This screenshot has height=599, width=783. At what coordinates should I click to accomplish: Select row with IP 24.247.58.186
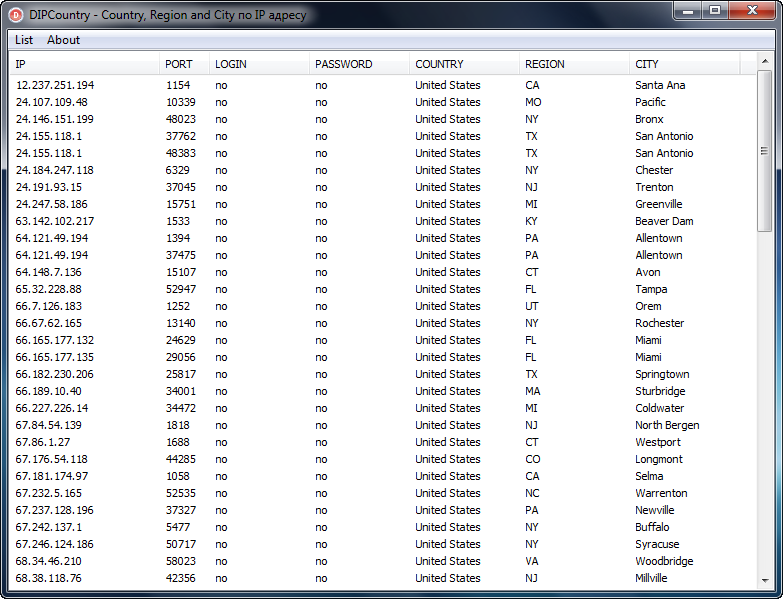tap(383, 204)
